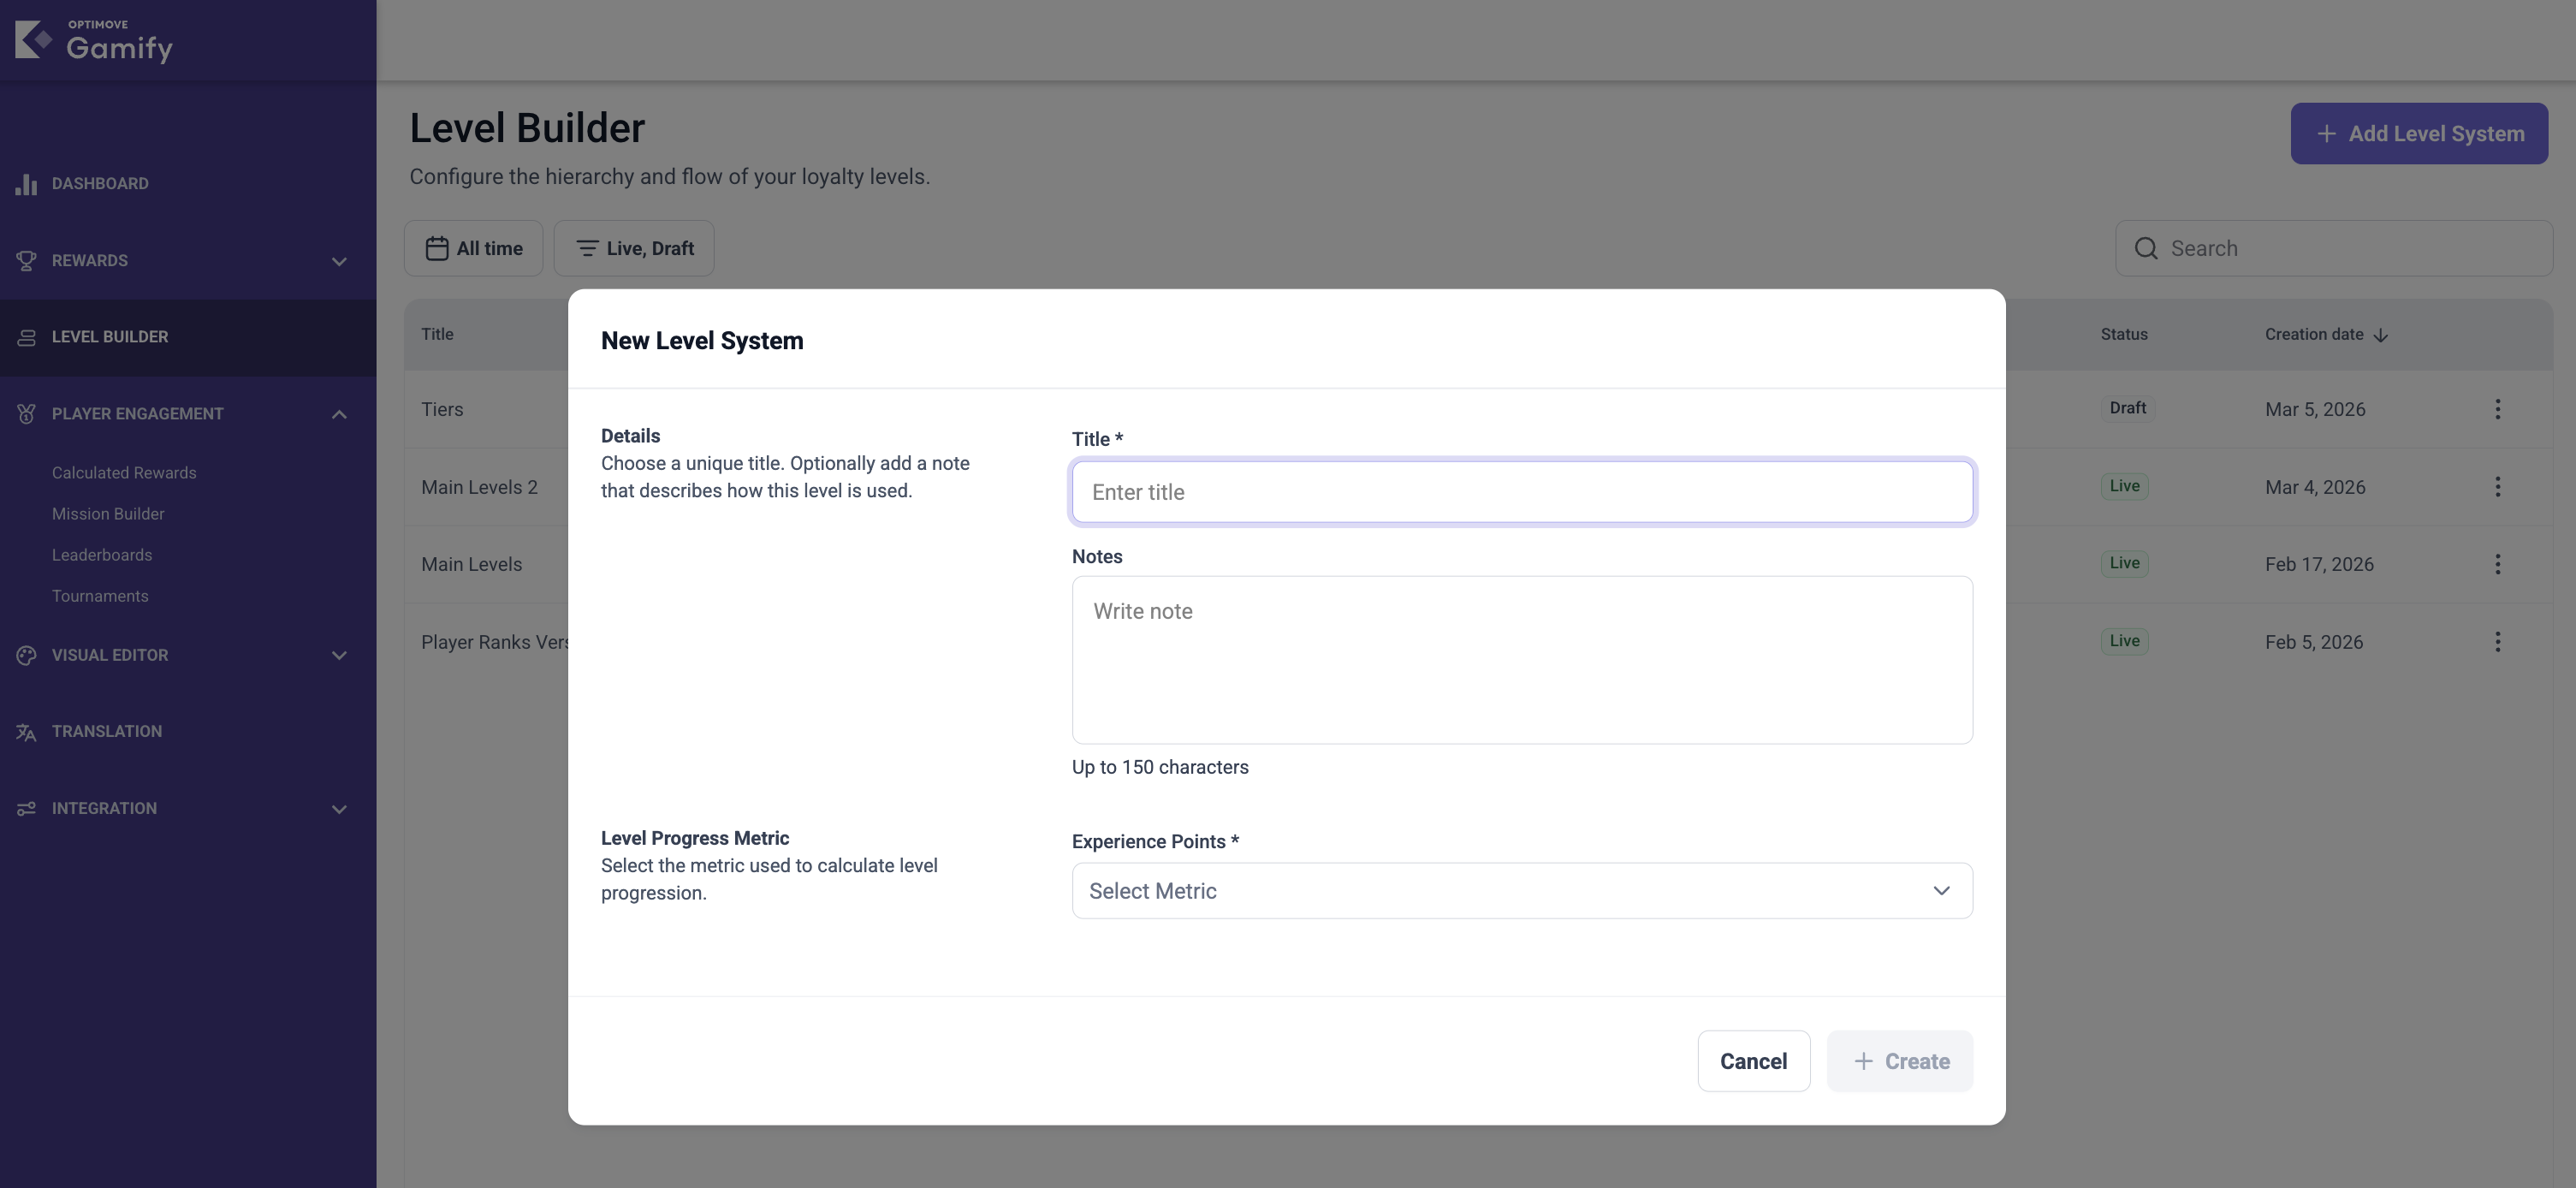Open Leaderboards submenu item
2576x1188 pixels.
[x=102, y=555]
